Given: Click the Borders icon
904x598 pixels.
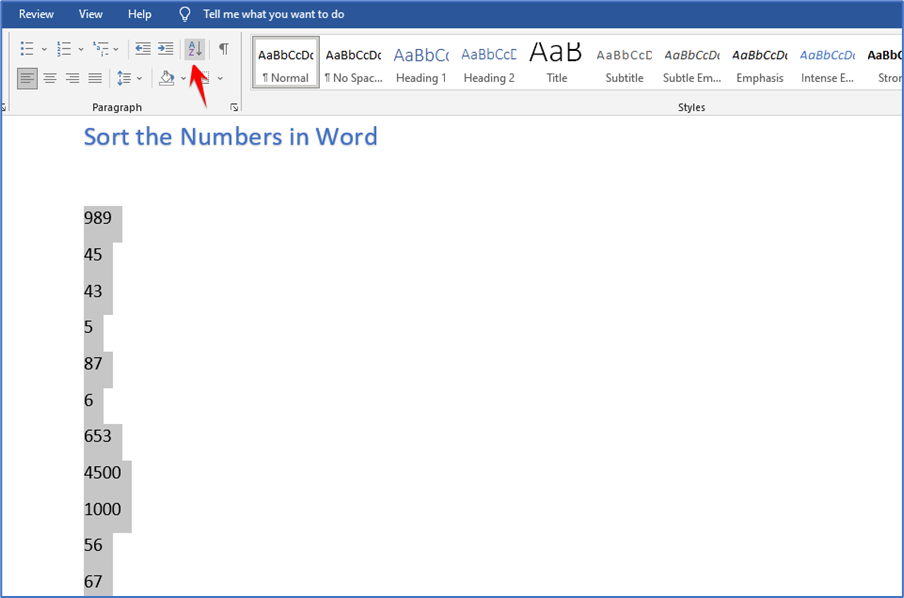Looking at the screenshot, I should pos(204,78).
